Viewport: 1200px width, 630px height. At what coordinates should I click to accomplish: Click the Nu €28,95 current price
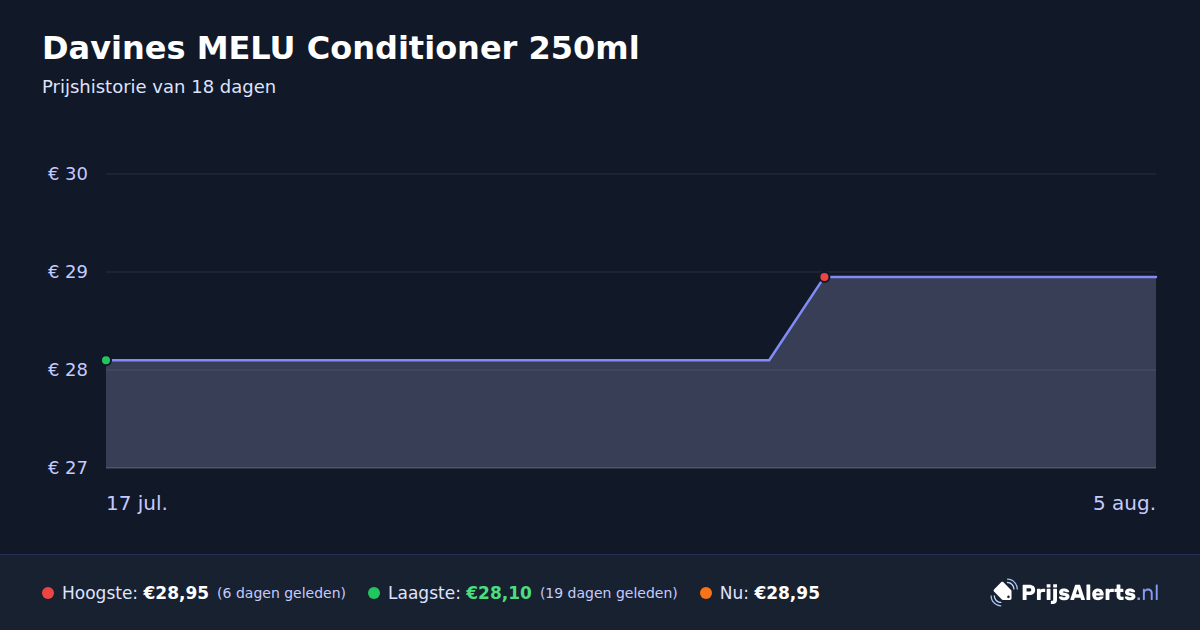pyautogui.click(x=787, y=593)
